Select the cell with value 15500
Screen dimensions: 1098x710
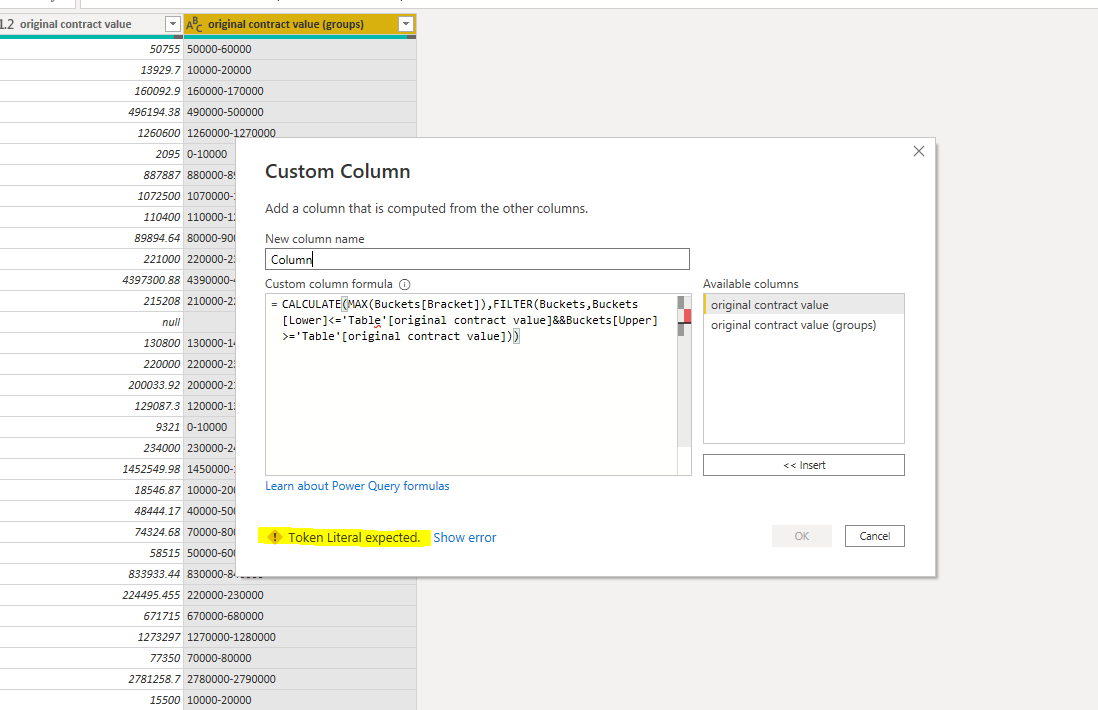(x=91, y=700)
